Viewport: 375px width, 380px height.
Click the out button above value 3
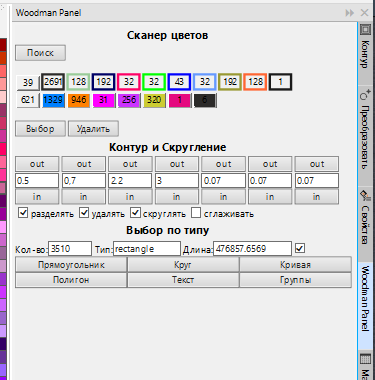177,164
